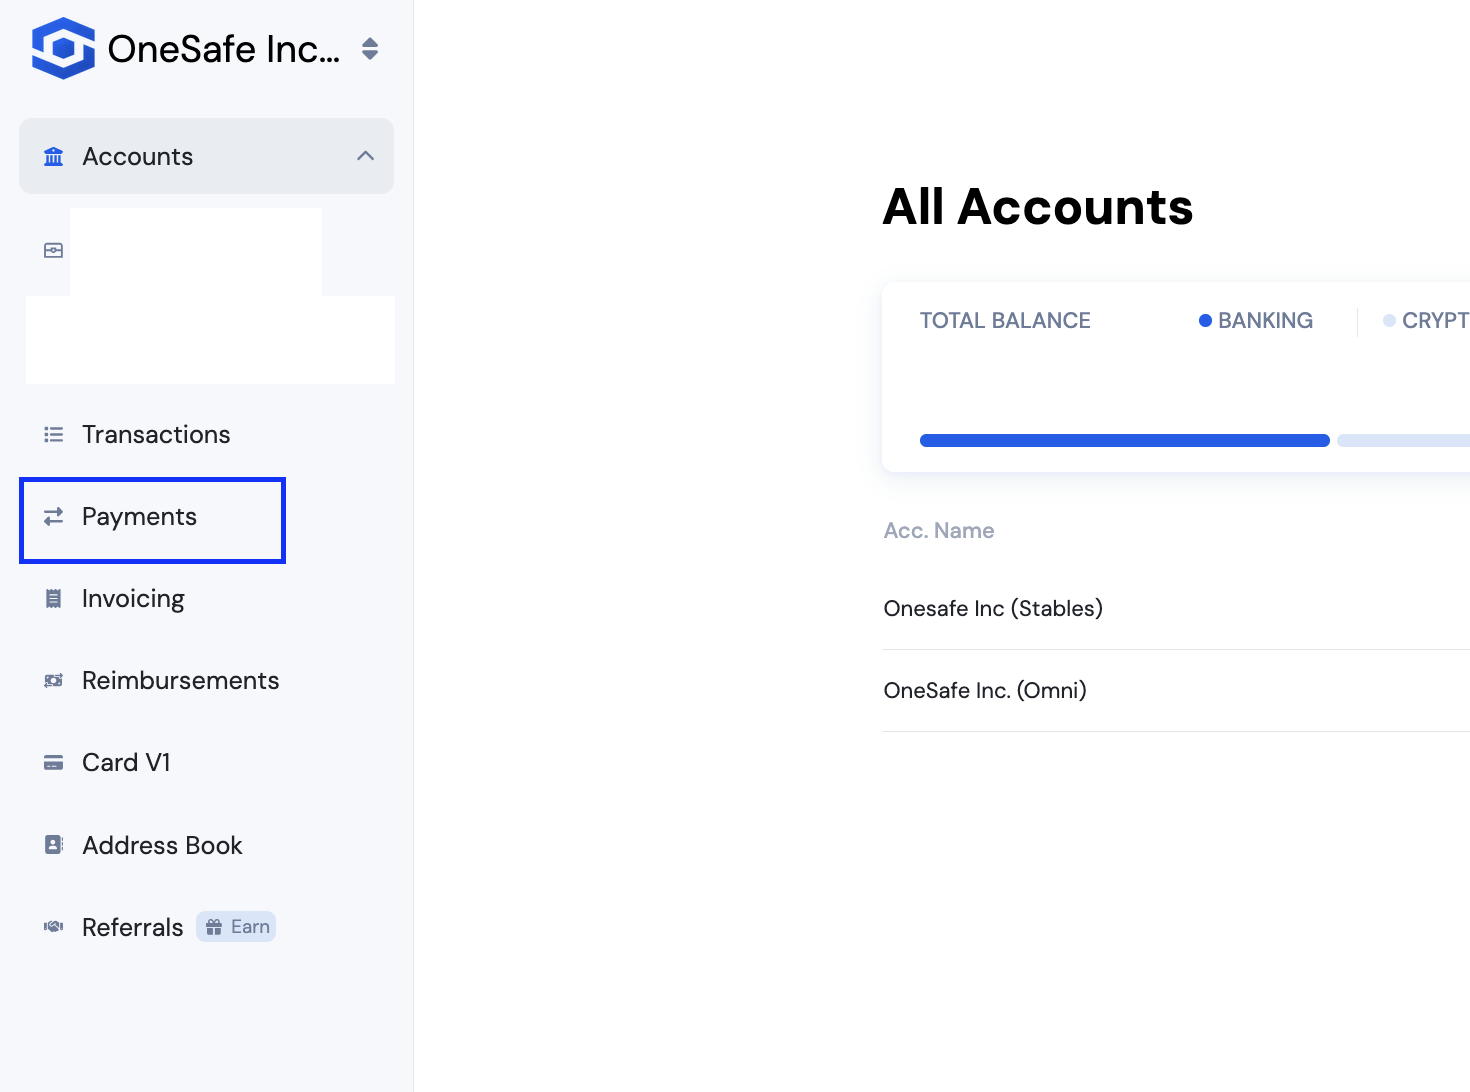
Task: Click the Referrals handshake icon
Action: tap(54, 927)
